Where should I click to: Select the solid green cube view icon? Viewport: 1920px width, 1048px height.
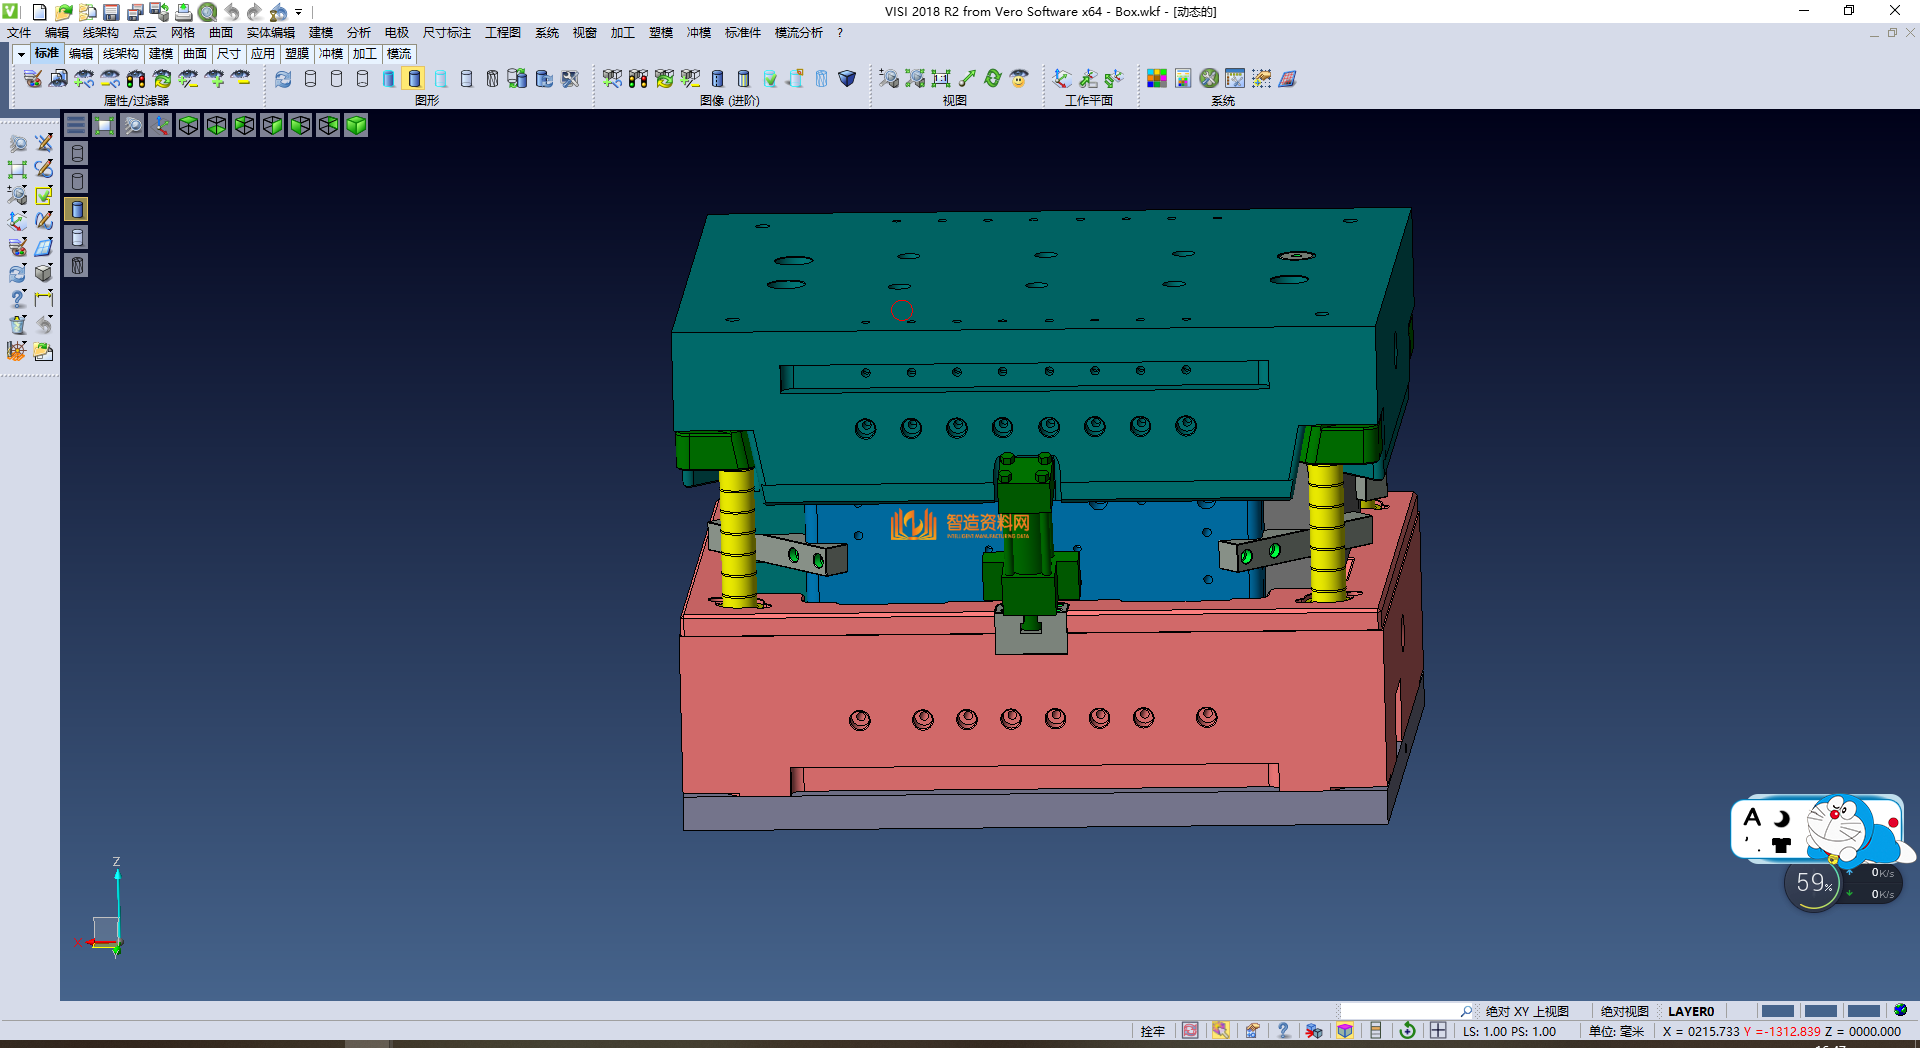[356, 125]
